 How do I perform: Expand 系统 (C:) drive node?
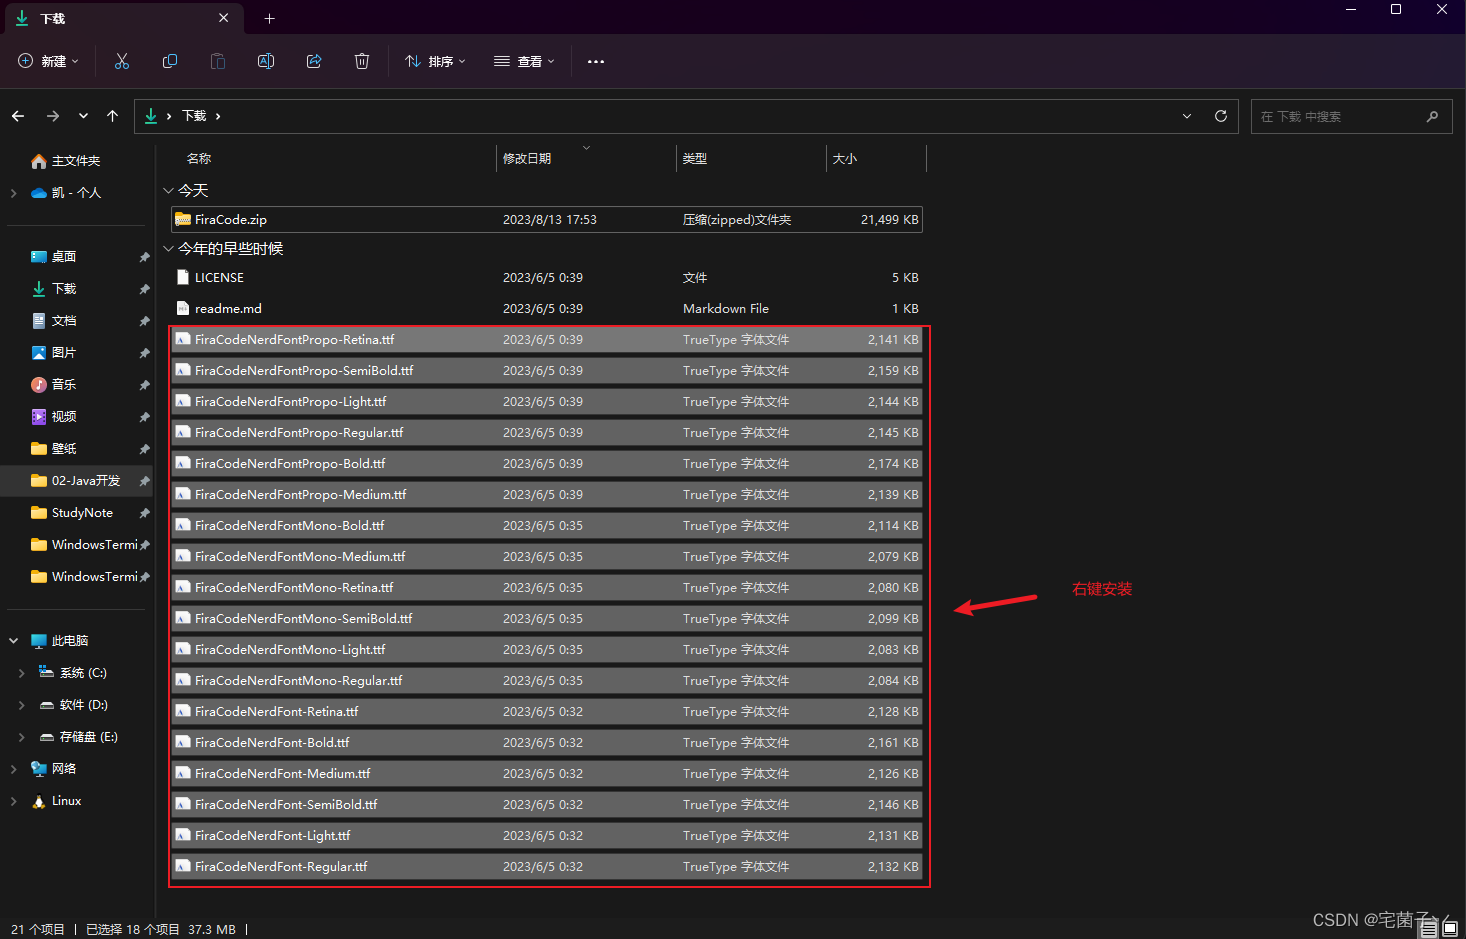pos(22,673)
